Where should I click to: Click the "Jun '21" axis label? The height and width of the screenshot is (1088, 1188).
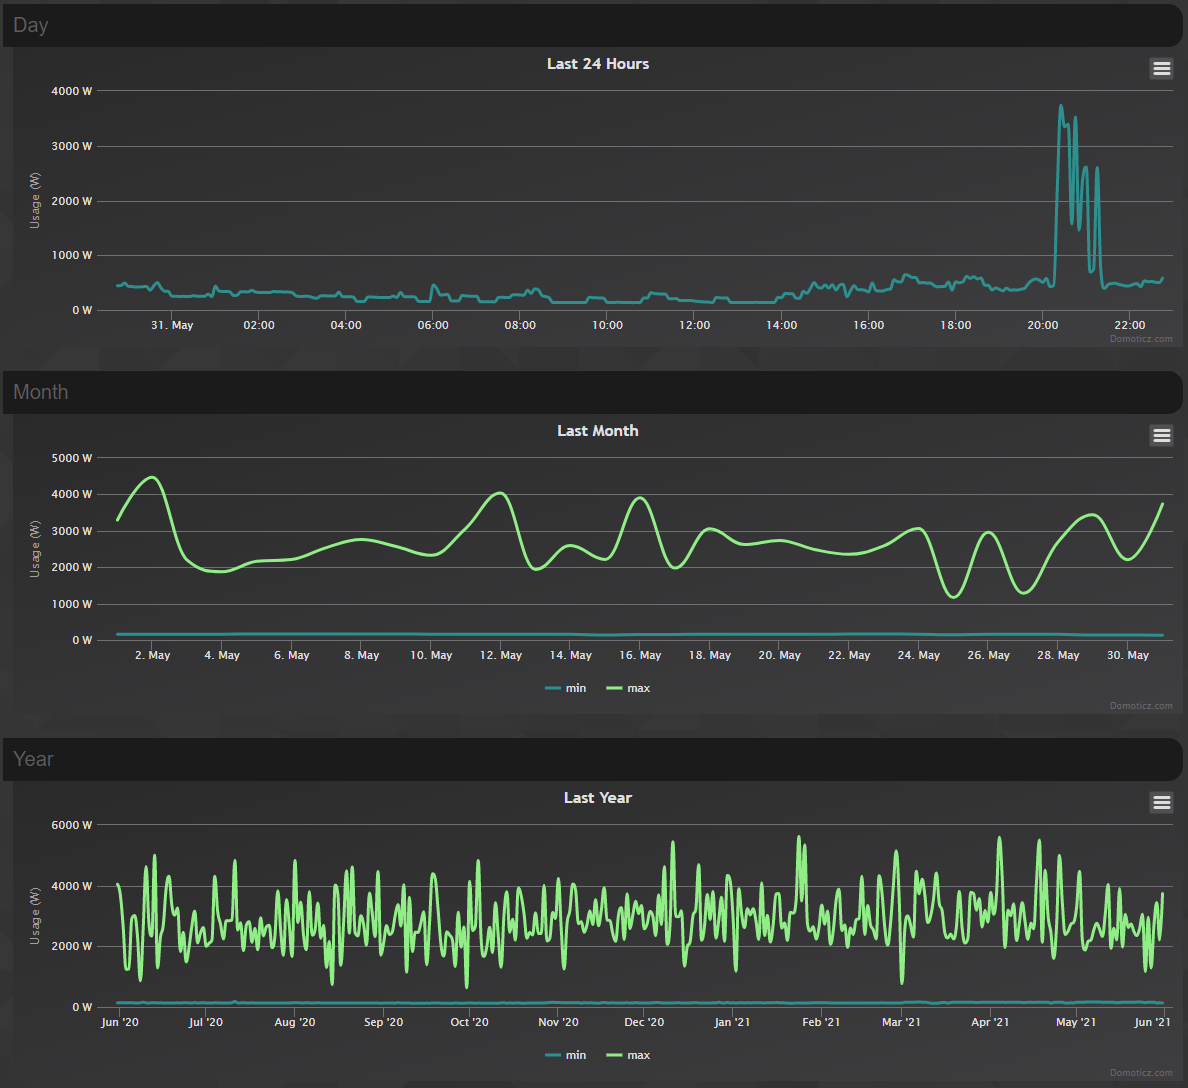pos(1152,1022)
